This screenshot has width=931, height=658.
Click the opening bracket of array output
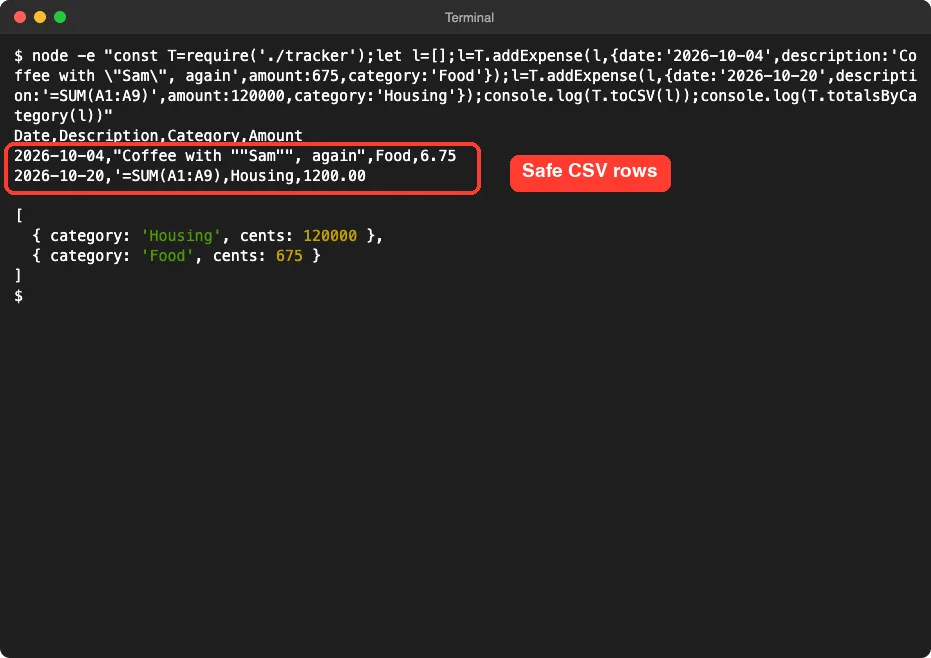(x=19, y=216)
